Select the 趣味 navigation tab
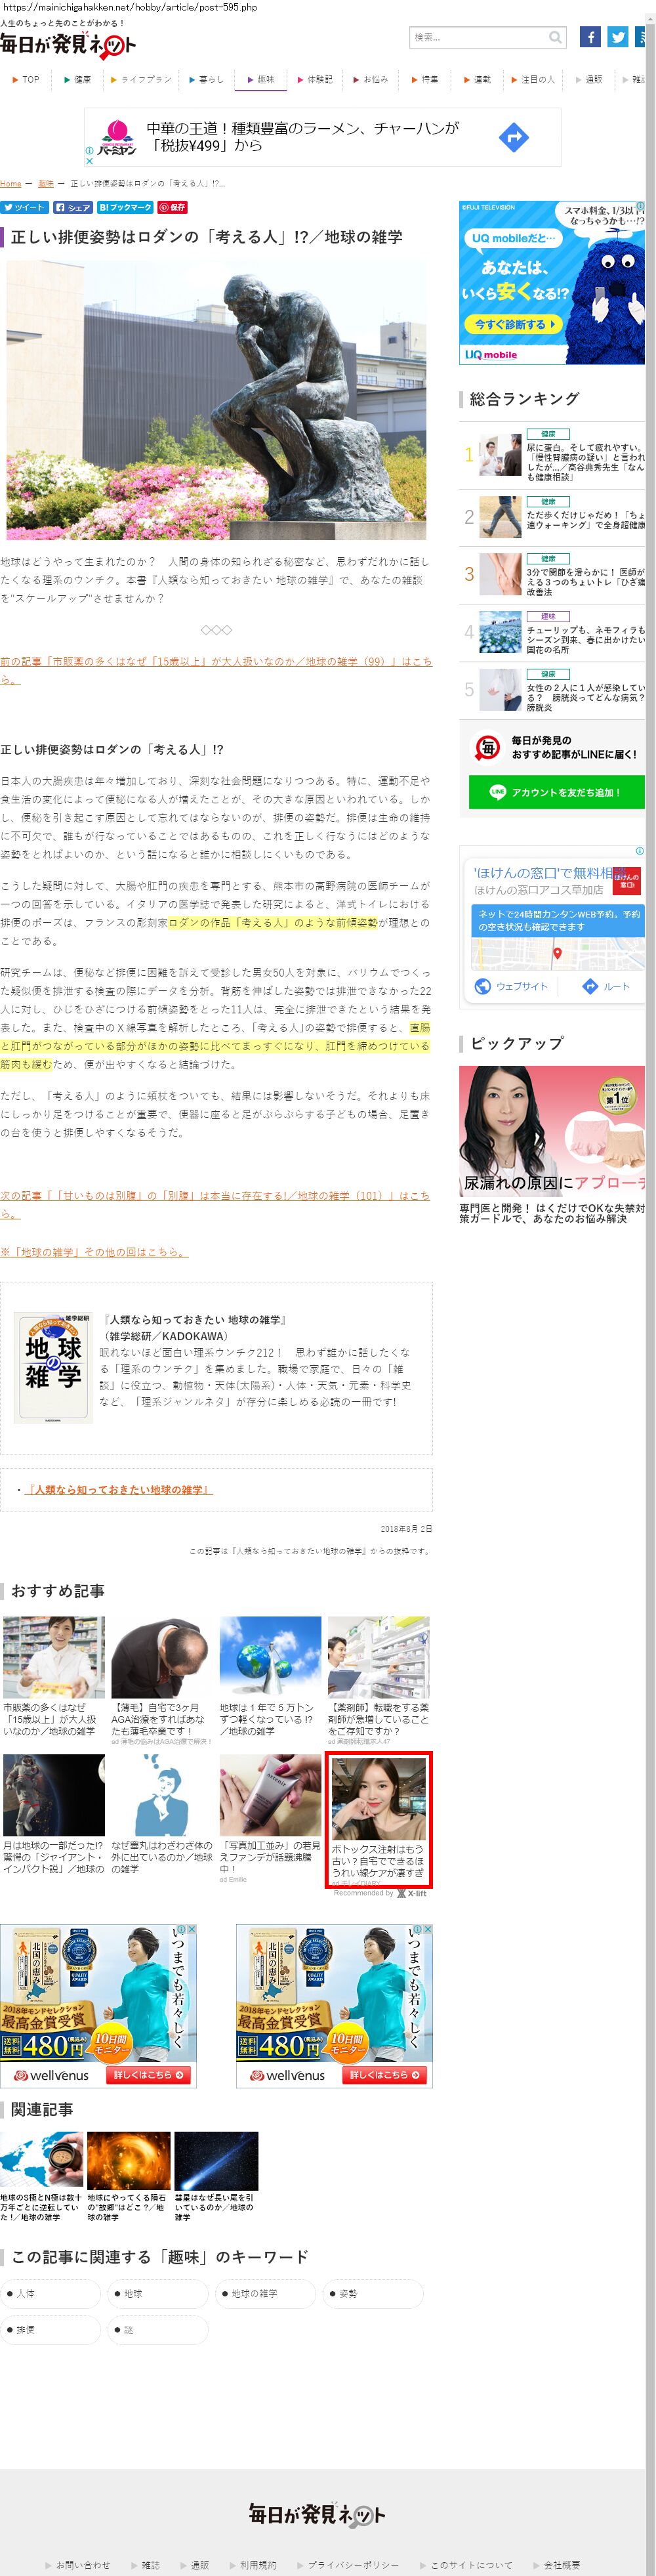Image resolution: width=656 pixels, height=2576 pixels. [x=260, y=79]
